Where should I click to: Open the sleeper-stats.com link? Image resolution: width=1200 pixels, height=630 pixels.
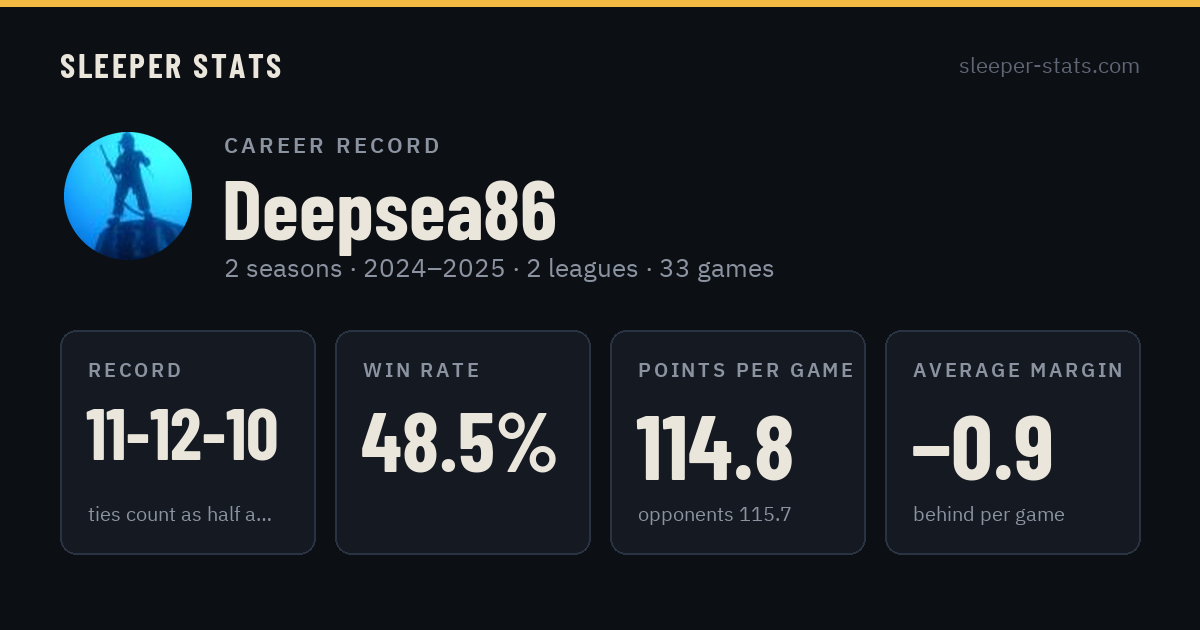(1049, 66)
